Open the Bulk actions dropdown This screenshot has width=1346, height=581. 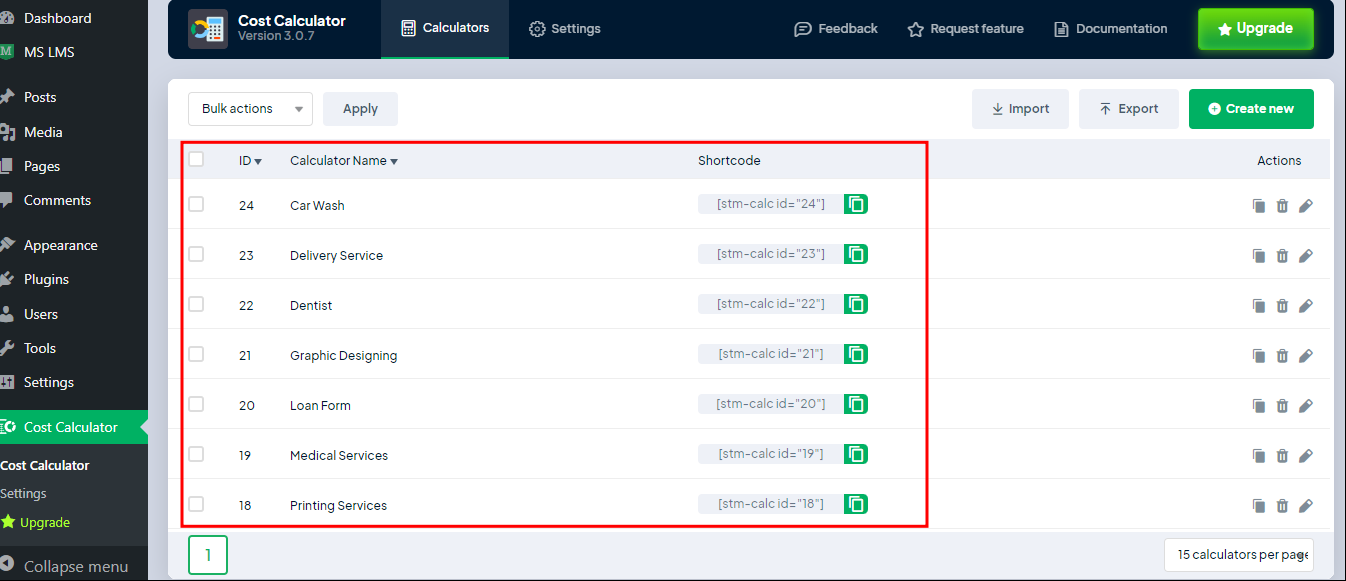[250, 109]
